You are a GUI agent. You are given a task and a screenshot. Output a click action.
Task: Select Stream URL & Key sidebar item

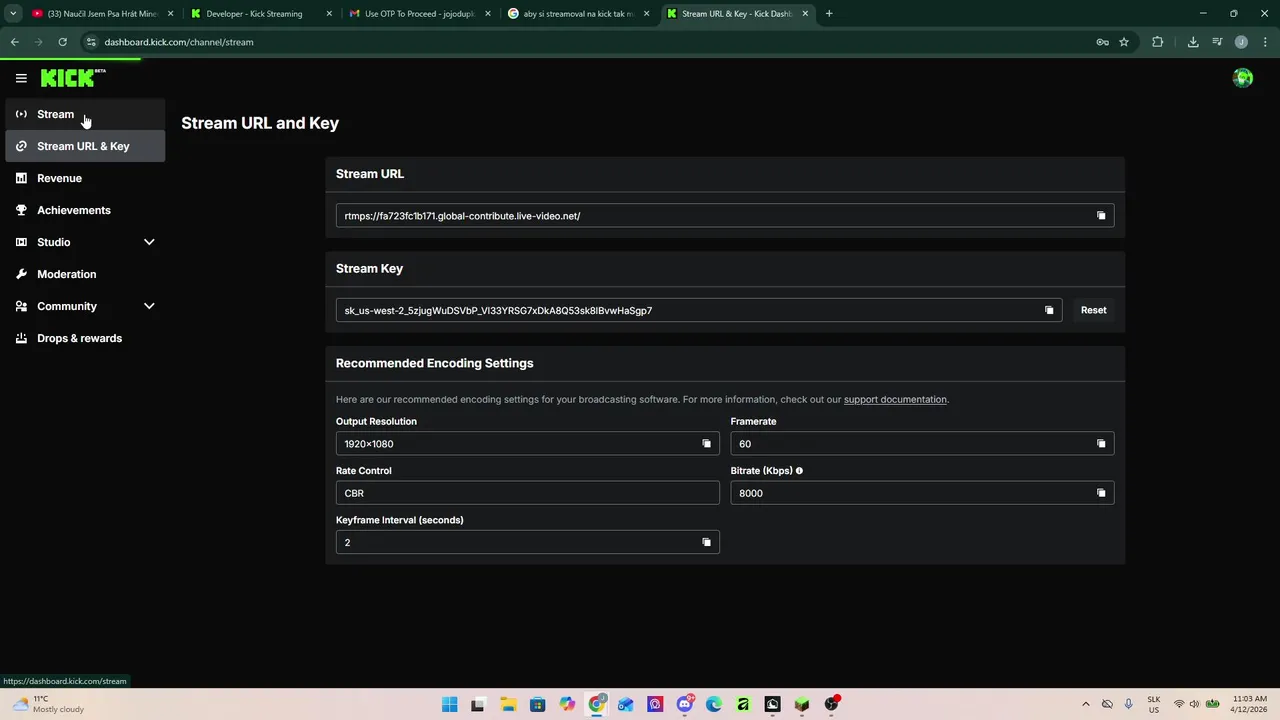pyautogui.click(x=85, y=146)
